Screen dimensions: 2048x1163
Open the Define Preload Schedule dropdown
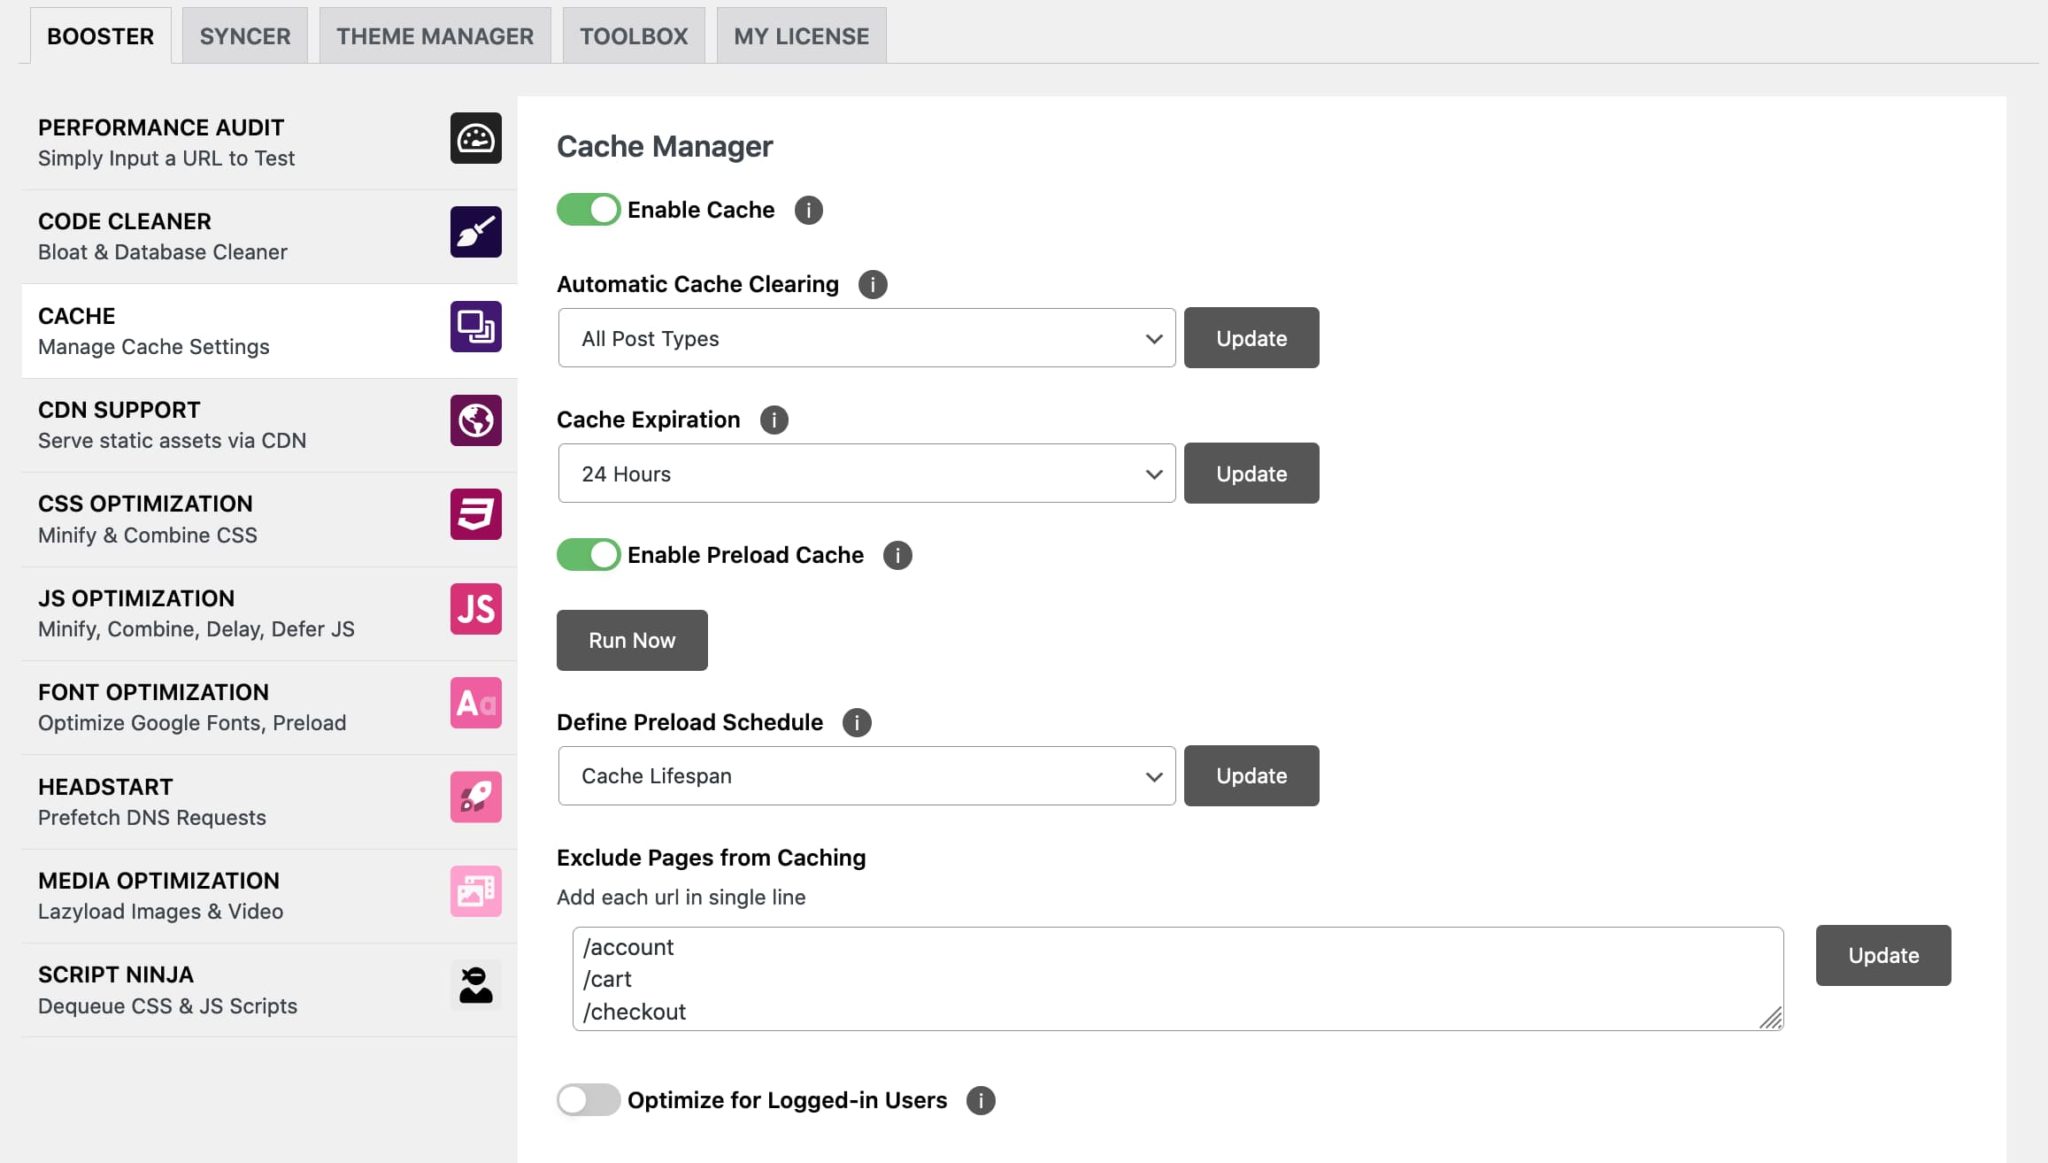point(866,775)
